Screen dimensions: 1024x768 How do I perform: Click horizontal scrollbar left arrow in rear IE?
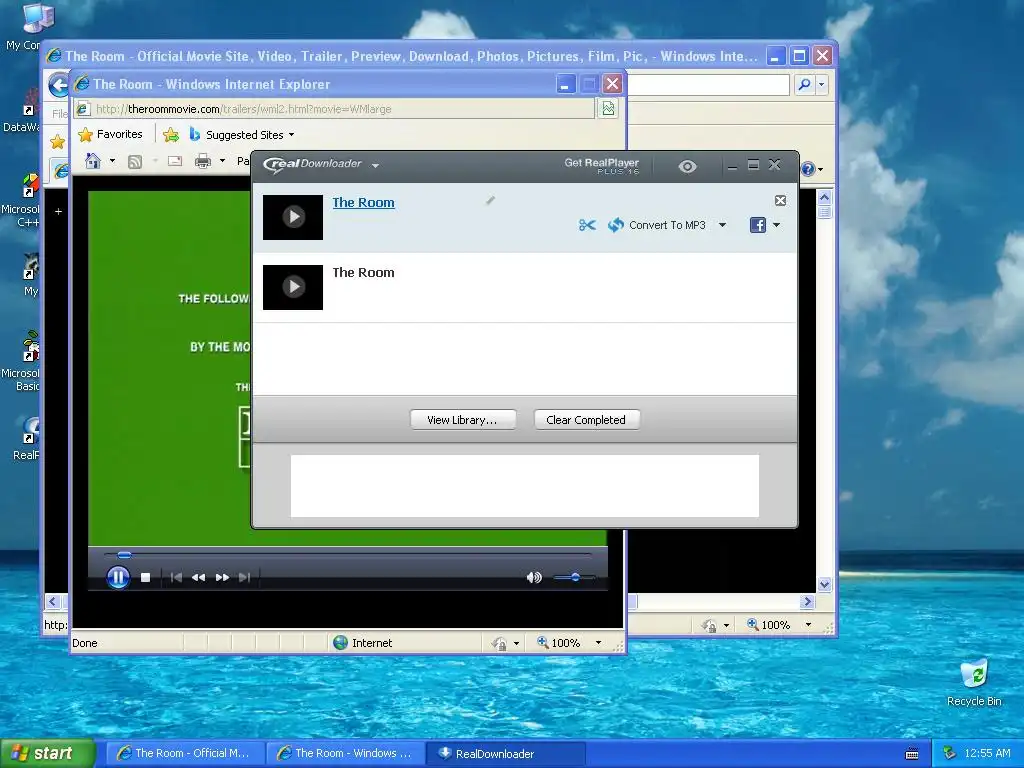coord(53,601)
